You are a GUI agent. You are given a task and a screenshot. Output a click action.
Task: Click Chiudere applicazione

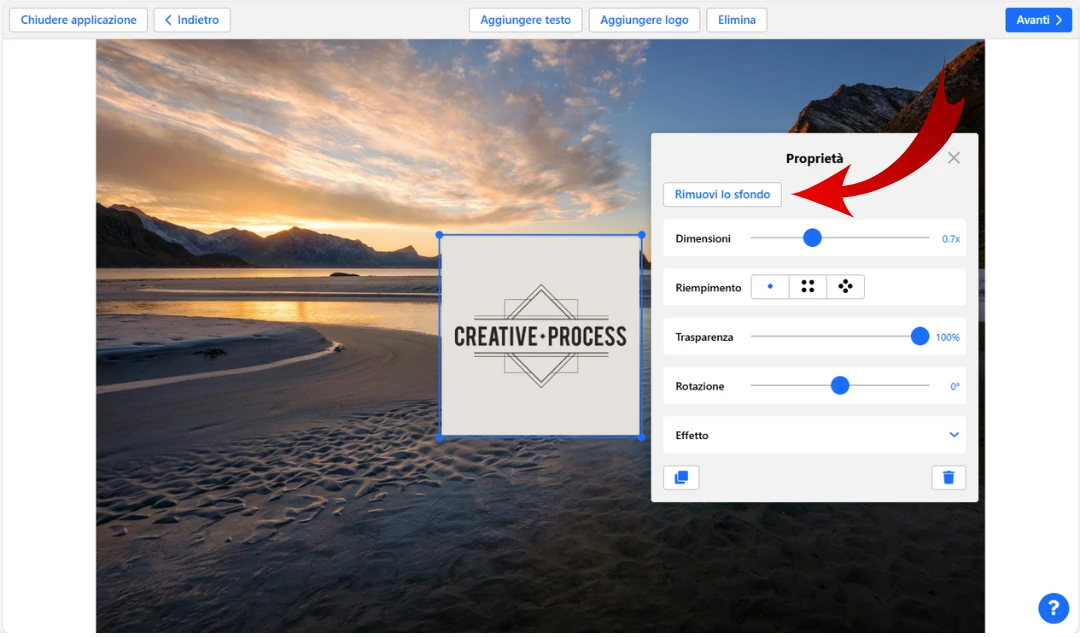pos(78,19)
